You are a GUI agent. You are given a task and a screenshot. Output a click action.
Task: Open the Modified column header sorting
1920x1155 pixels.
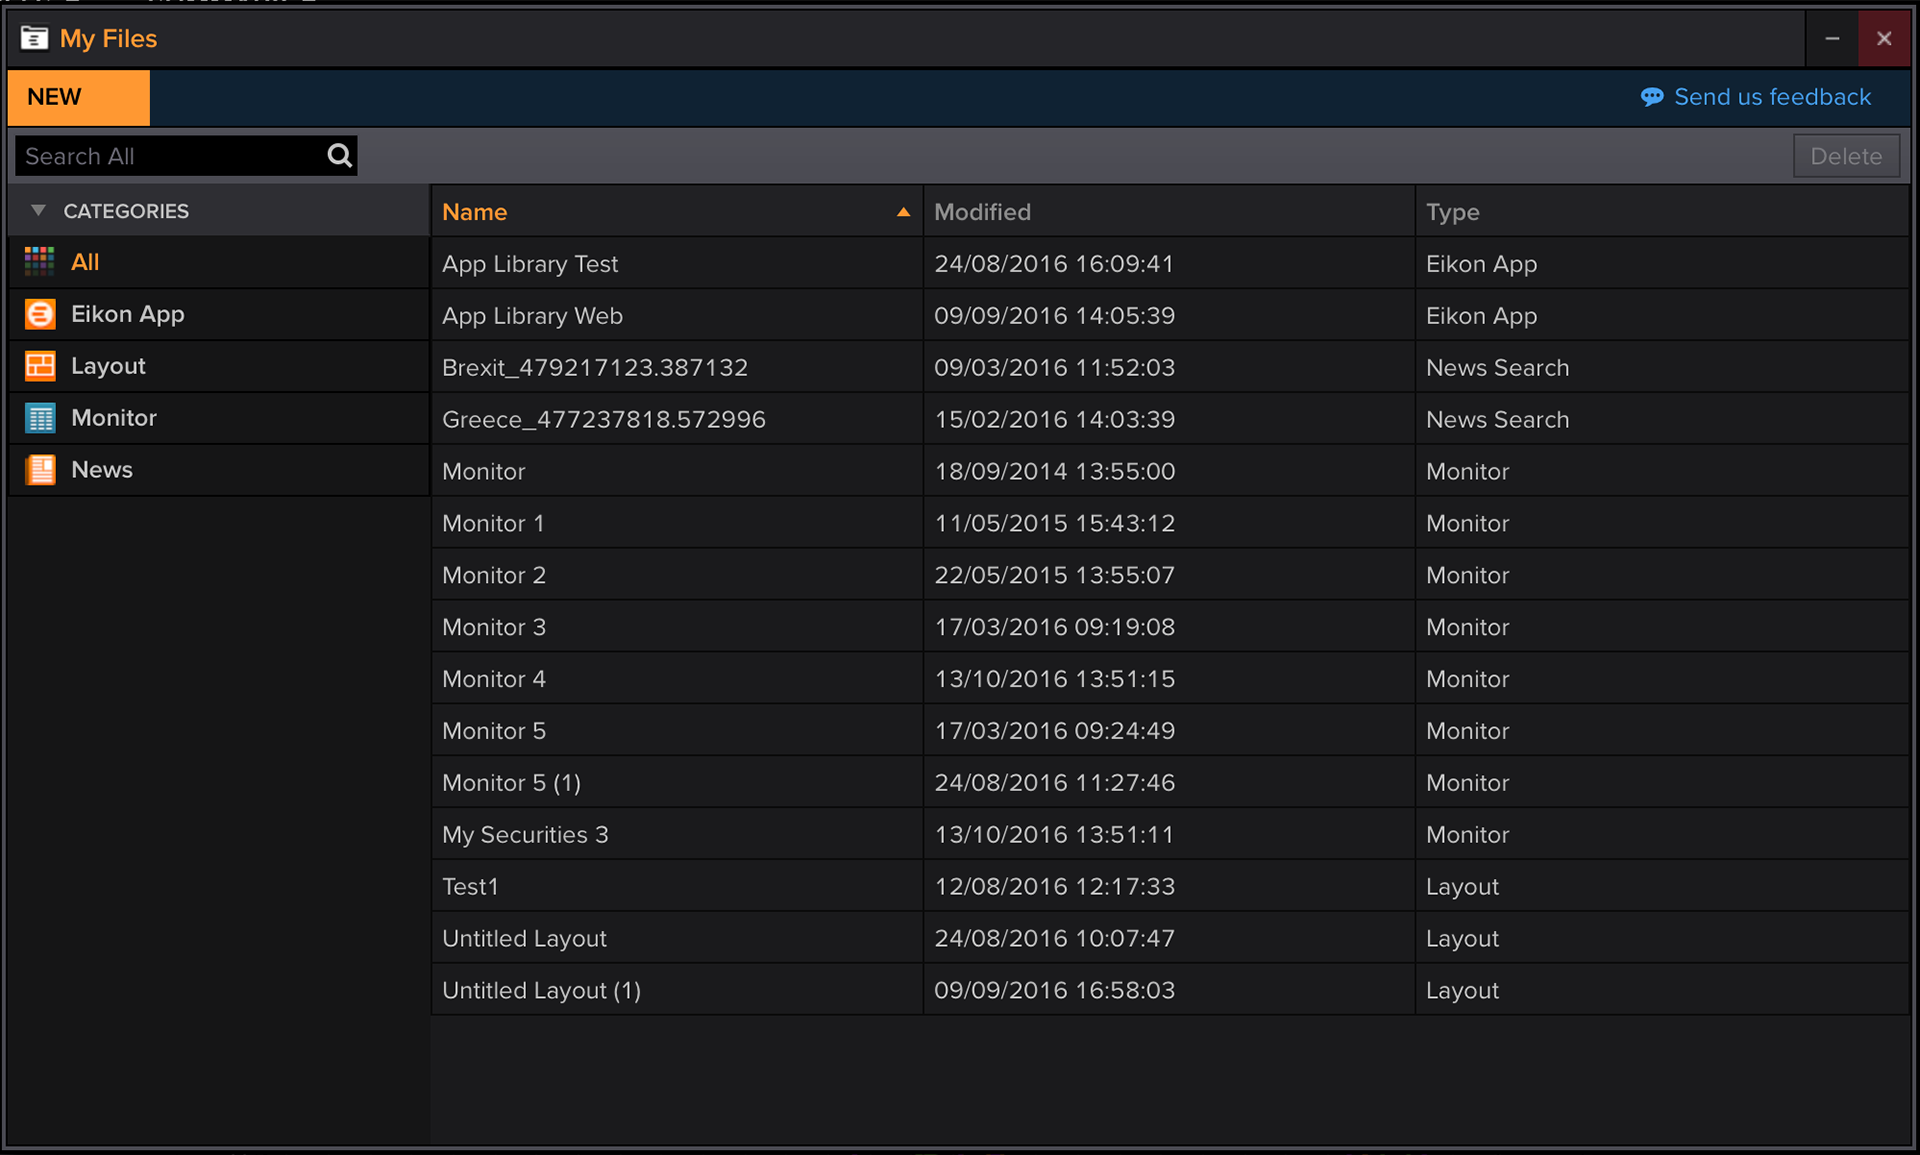983,211
